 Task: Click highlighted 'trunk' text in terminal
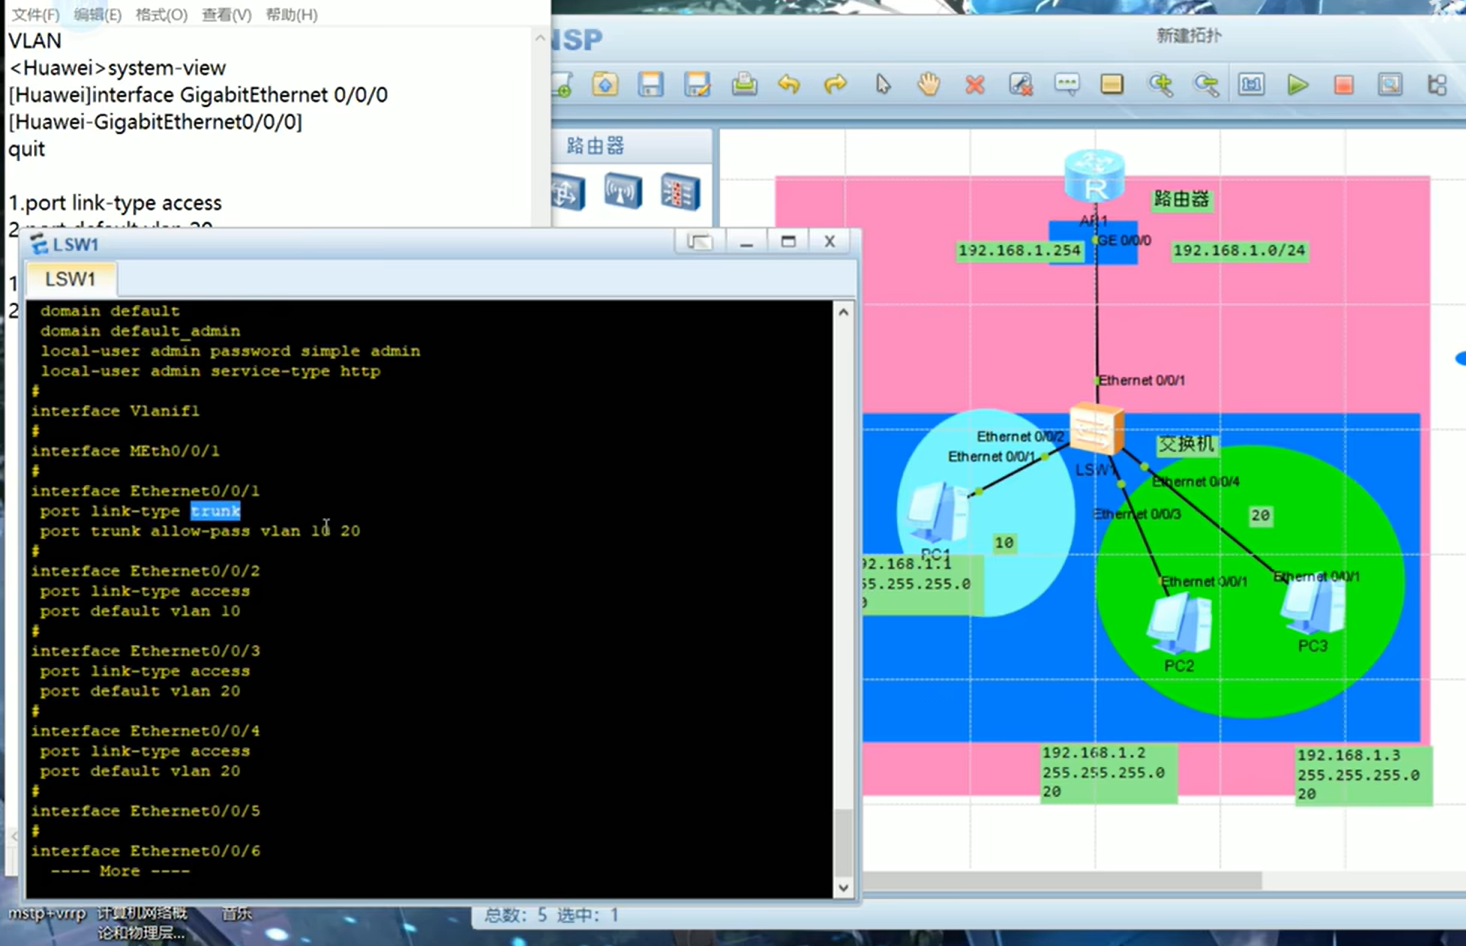215,511
